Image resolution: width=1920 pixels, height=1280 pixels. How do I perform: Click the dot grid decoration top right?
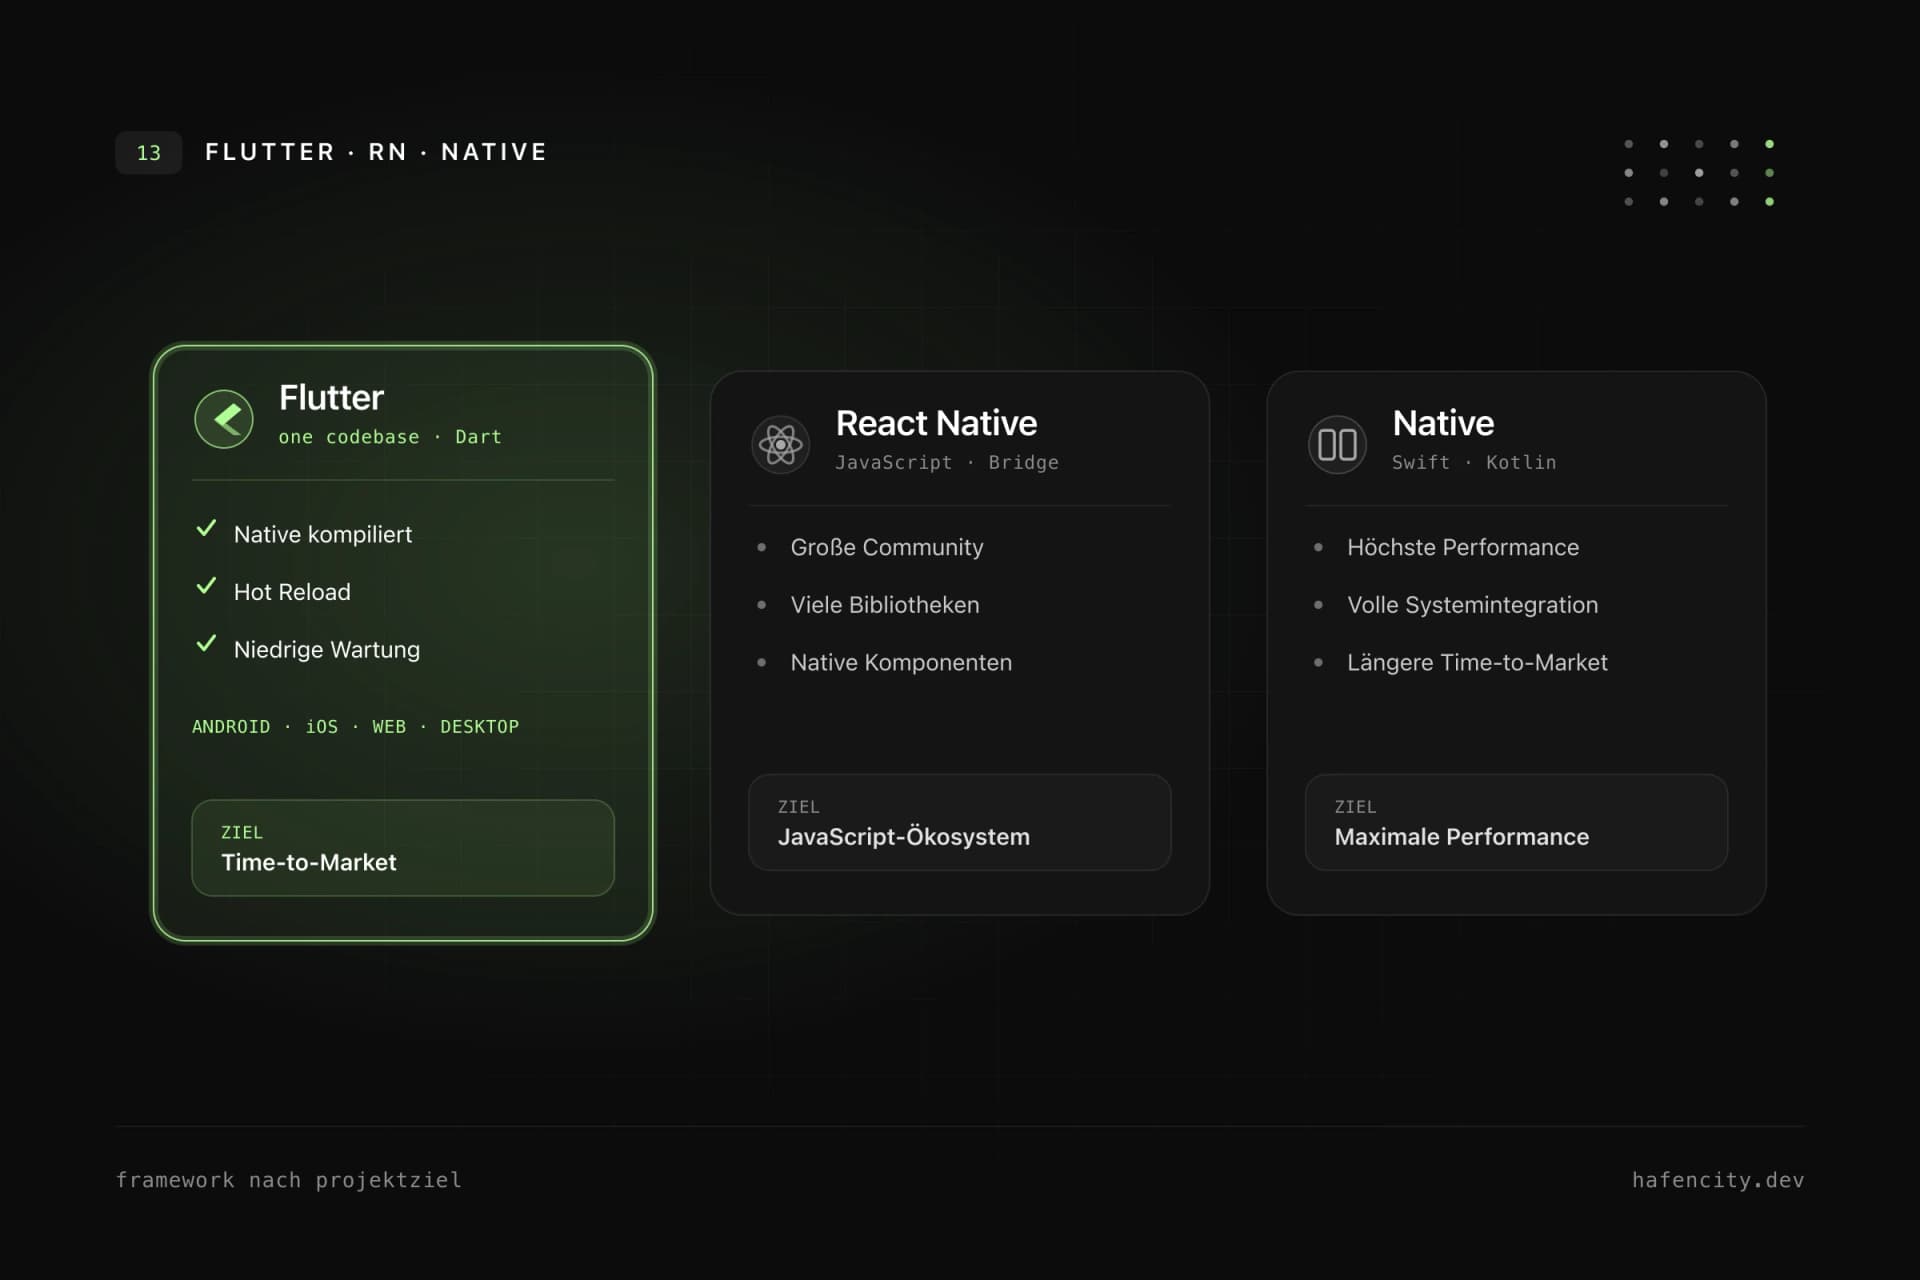[x=1699, y=173]
